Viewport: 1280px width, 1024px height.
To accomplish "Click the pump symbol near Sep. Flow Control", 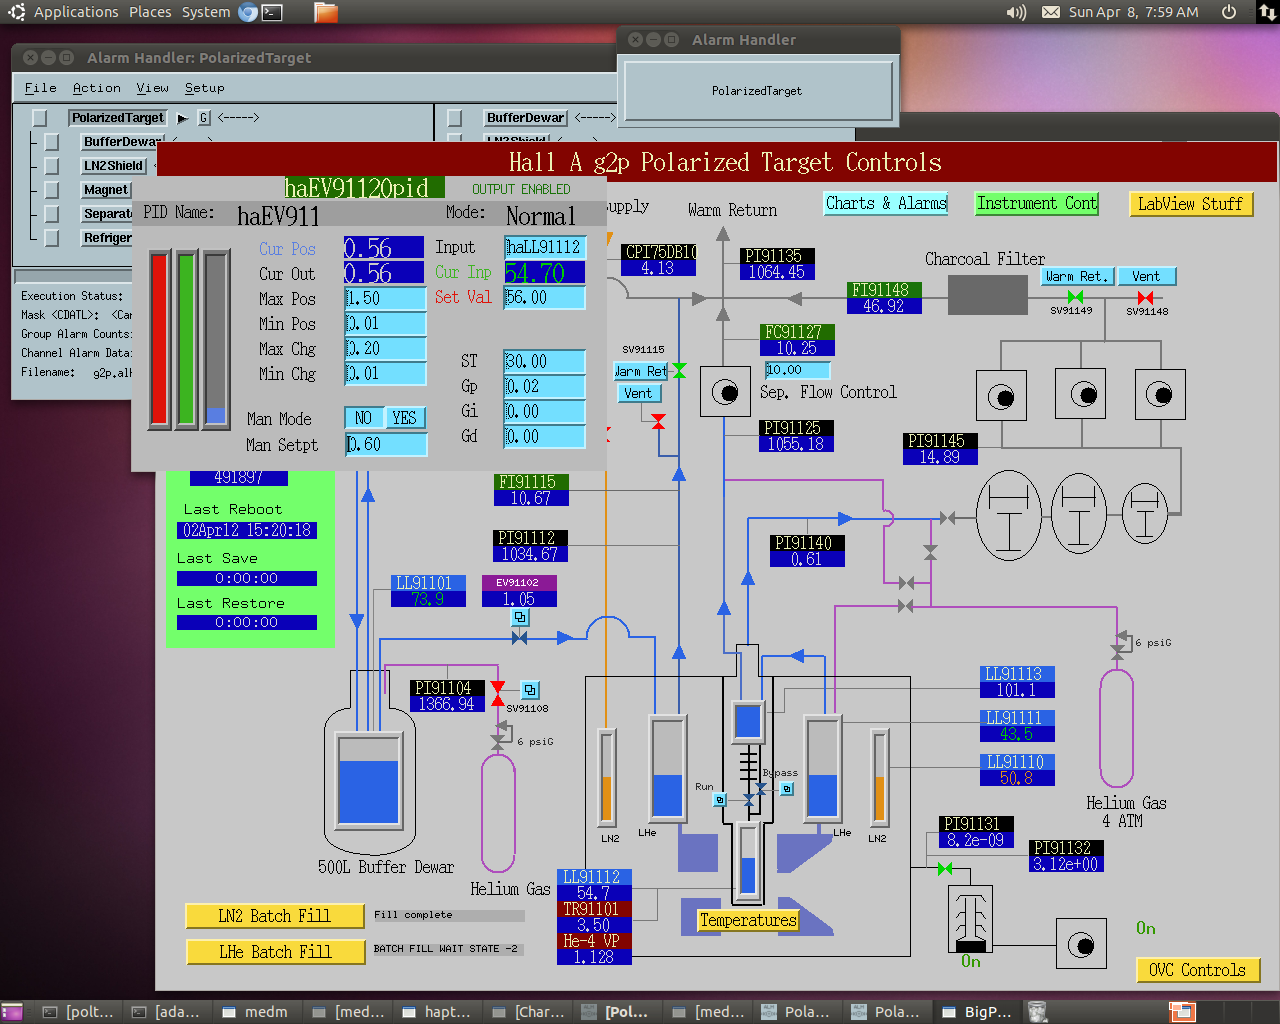I will pyautogui.click(x=725, y=392).
